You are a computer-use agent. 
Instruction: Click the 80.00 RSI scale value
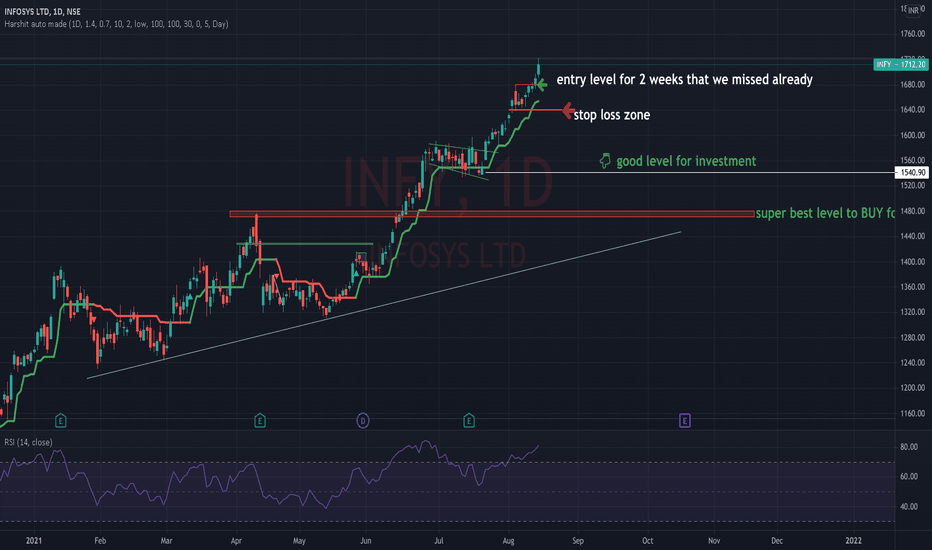tap(909, 447)
